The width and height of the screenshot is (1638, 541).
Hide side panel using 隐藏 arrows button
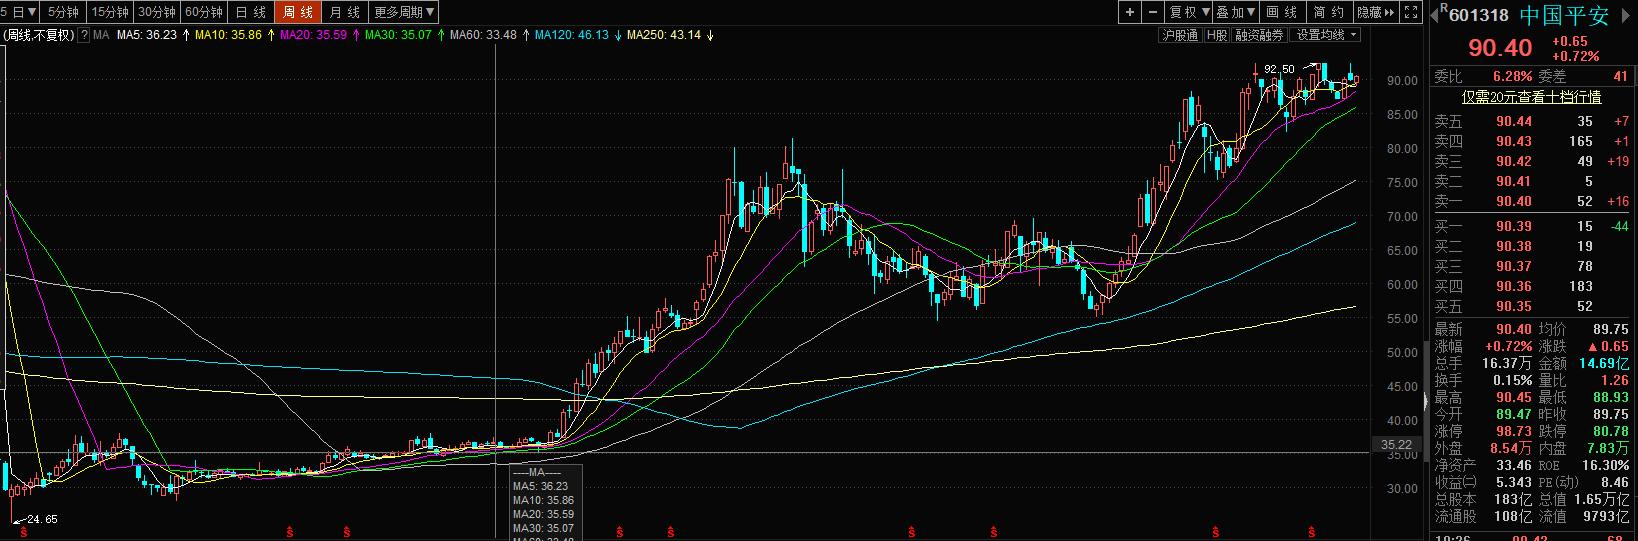tap(1376, 12)
